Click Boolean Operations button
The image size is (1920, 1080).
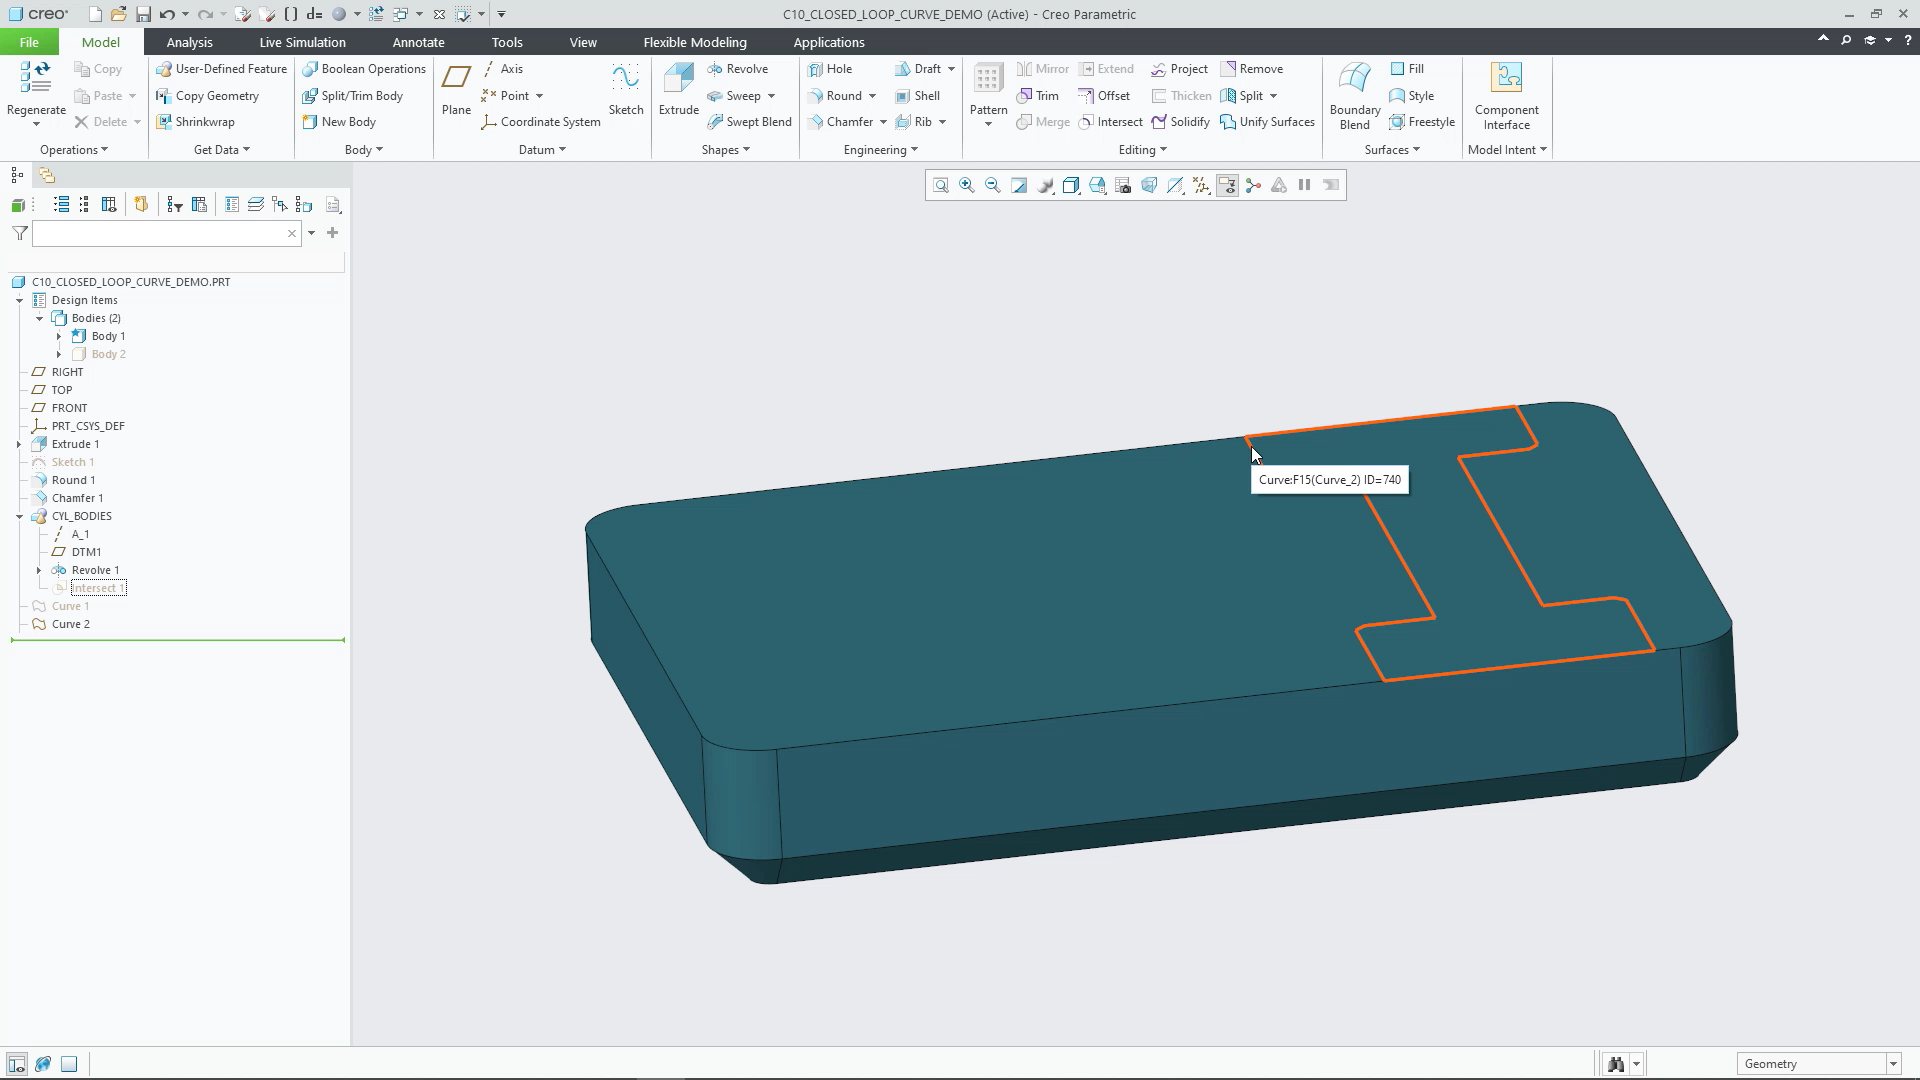click(x=364, y=69)
